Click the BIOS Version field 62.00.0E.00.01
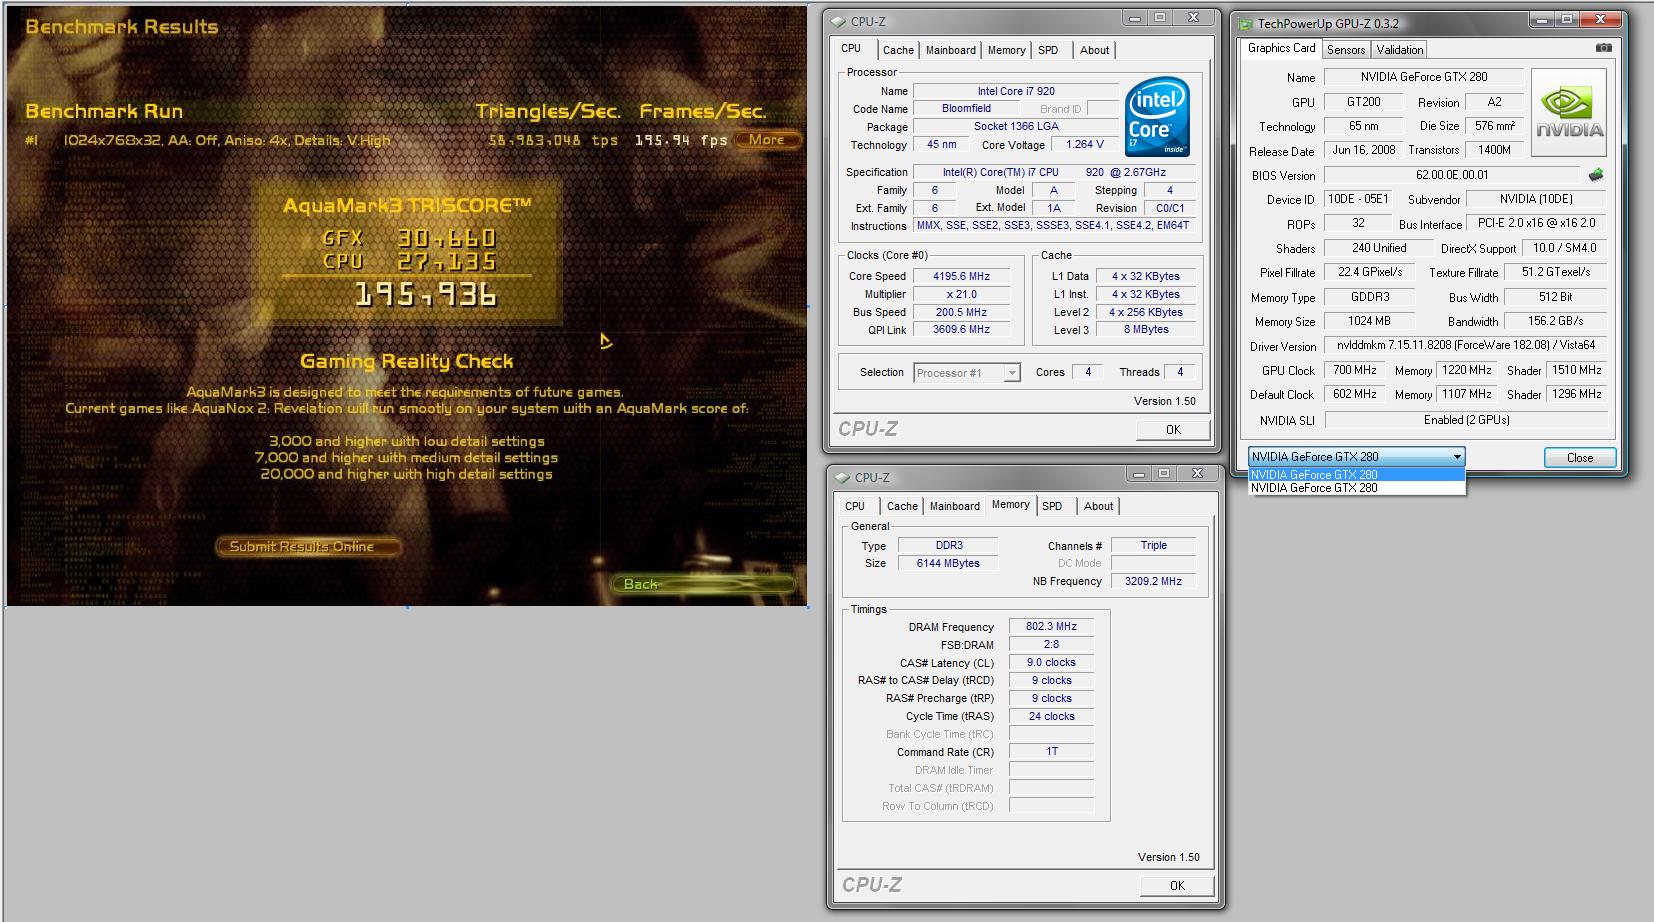The width and height of the screenshot is (1654, 922). pos(1452,175)
